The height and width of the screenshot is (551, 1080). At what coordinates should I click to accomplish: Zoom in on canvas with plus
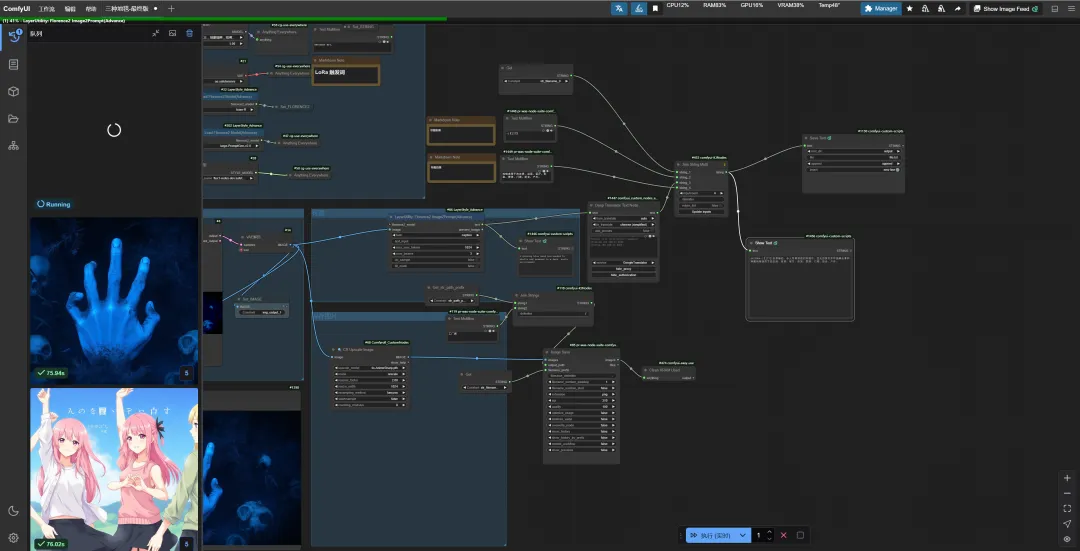pyautogui.click(x=1068, y=478)
